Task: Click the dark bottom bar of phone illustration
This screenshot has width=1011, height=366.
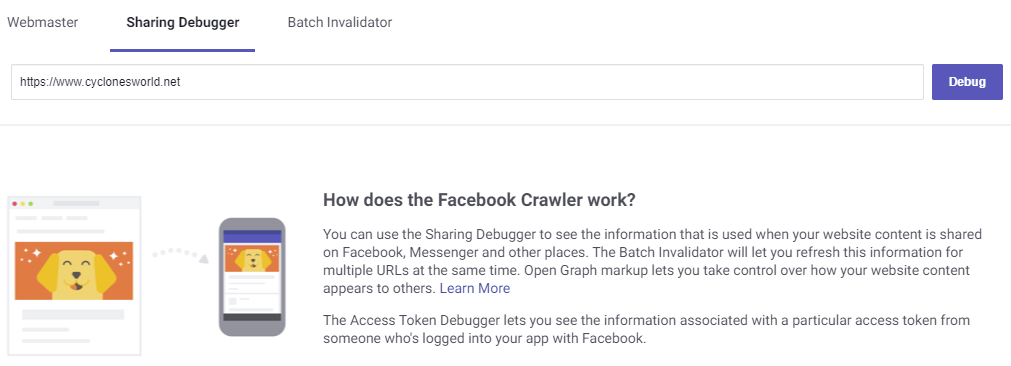Action: click(252, 317)
